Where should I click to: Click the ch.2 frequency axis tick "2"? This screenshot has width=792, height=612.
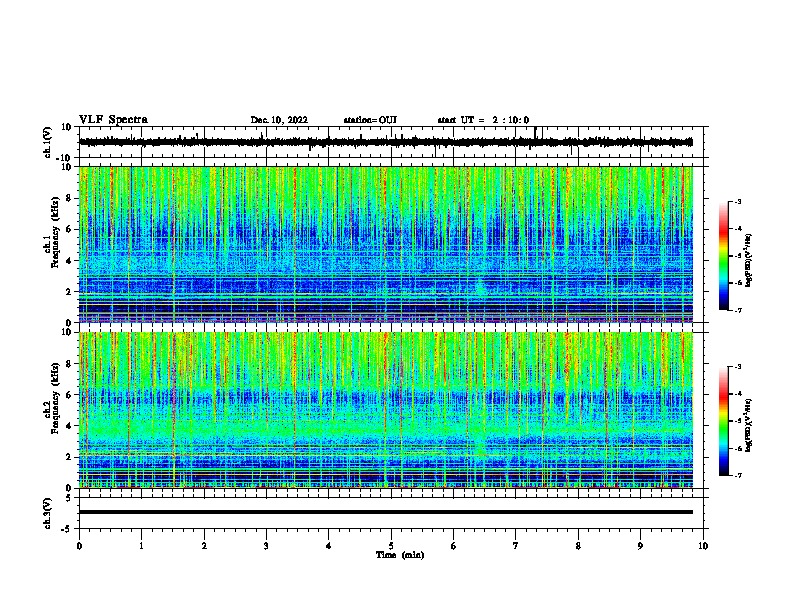pos(70,457)
